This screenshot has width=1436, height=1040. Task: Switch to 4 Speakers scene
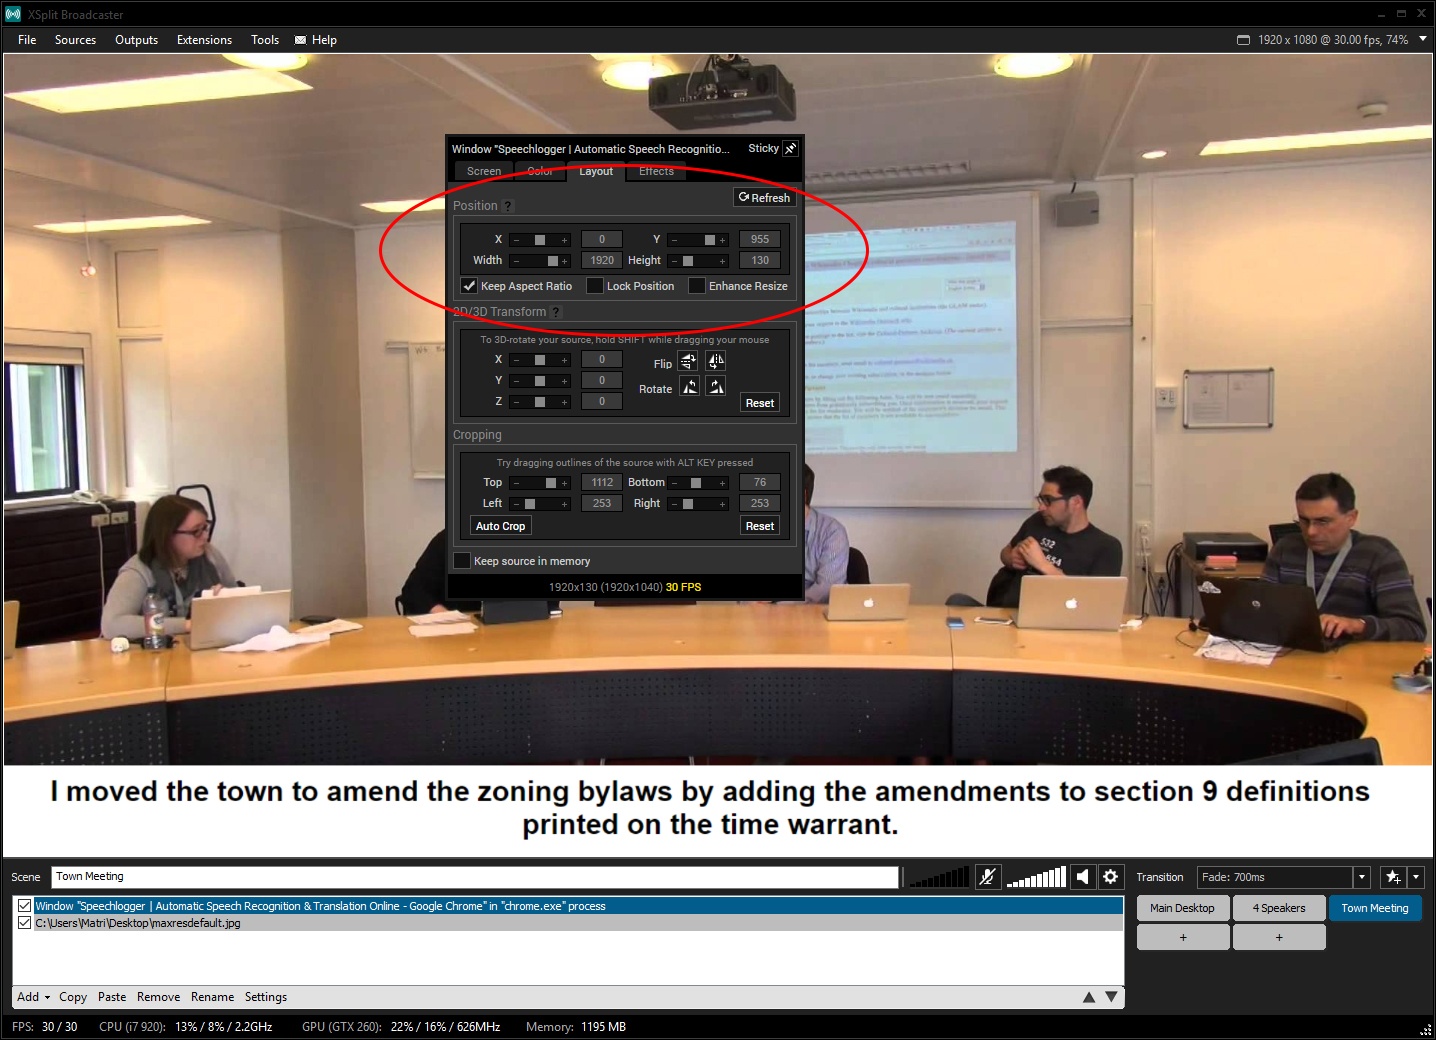[x=1279, y=908]
